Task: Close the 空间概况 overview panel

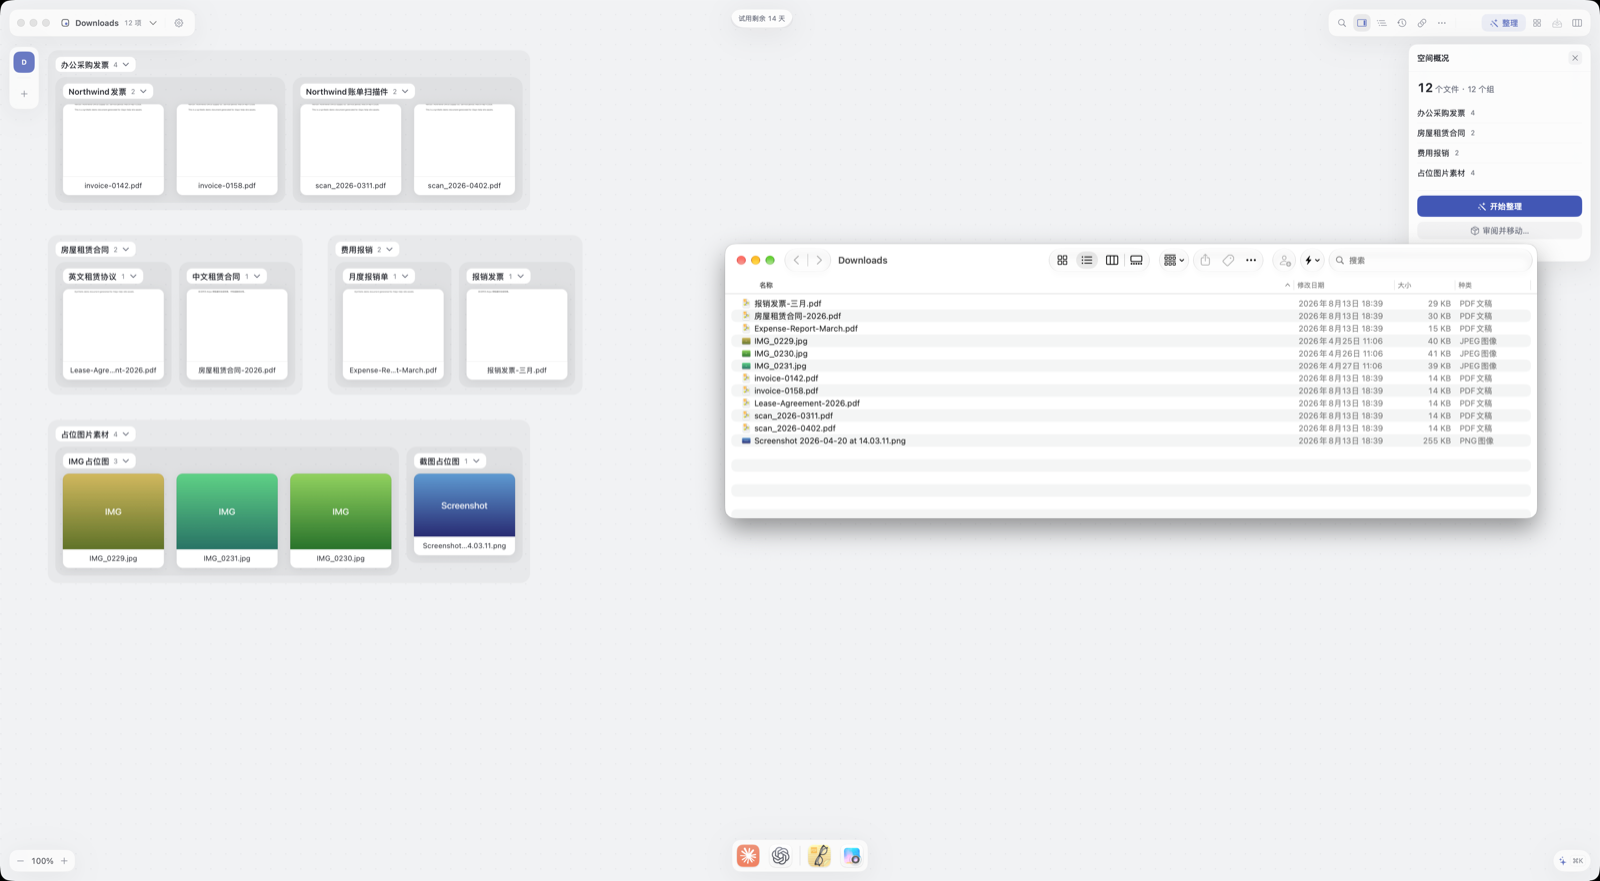Action: 1575,58
